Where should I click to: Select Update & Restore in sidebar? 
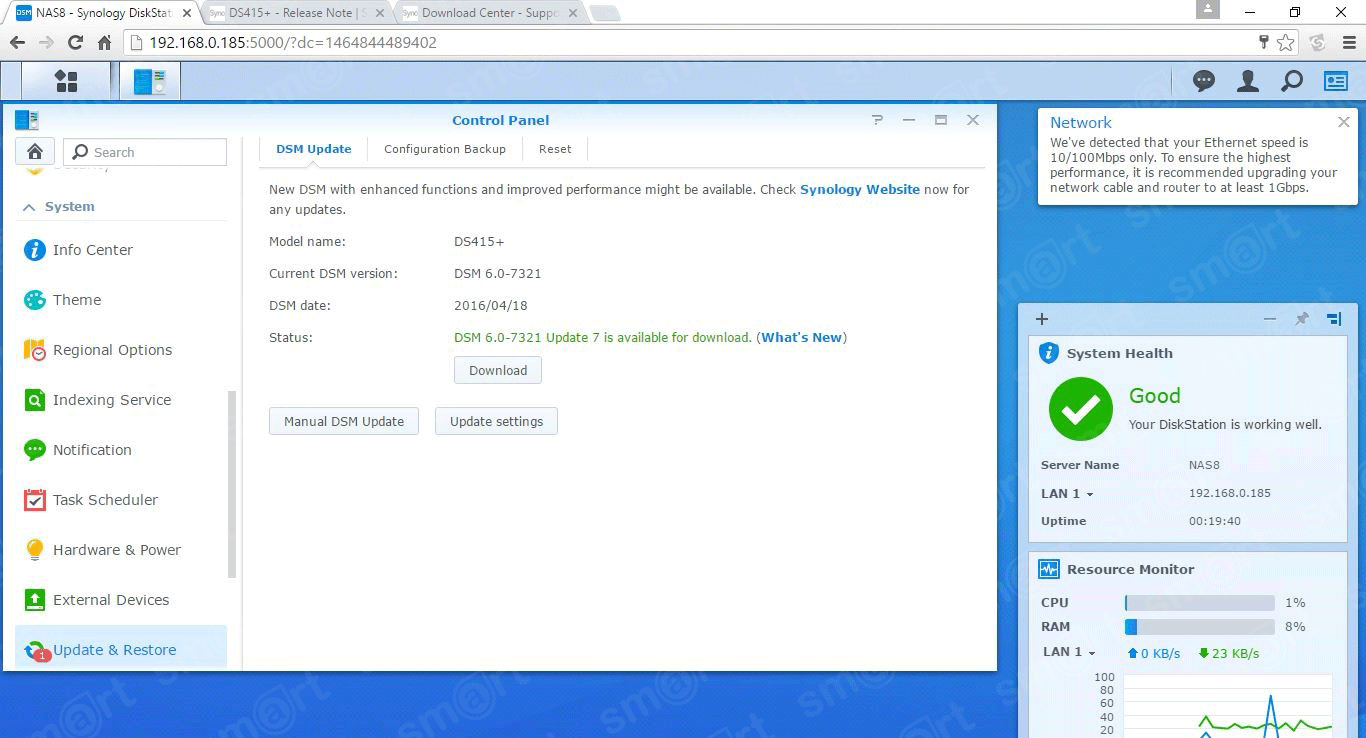121,648
